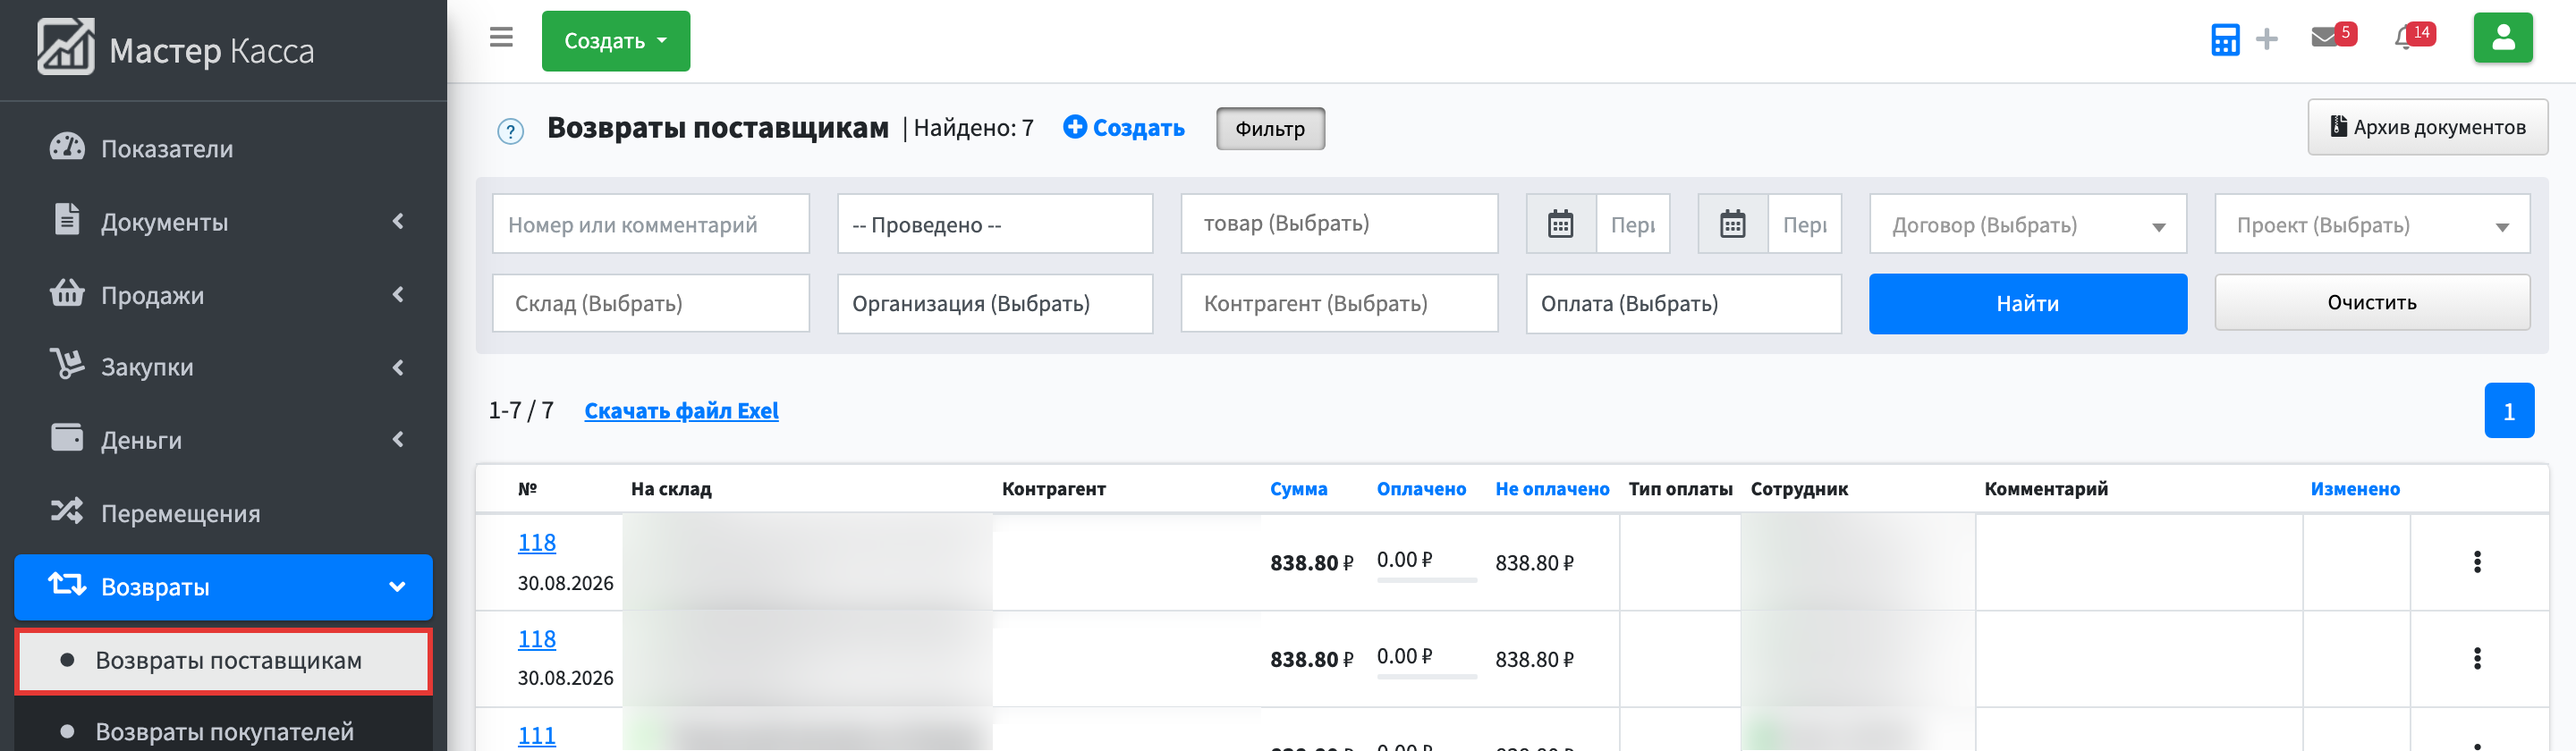Click 1-7 / 7 record count text

pos(520,410)
